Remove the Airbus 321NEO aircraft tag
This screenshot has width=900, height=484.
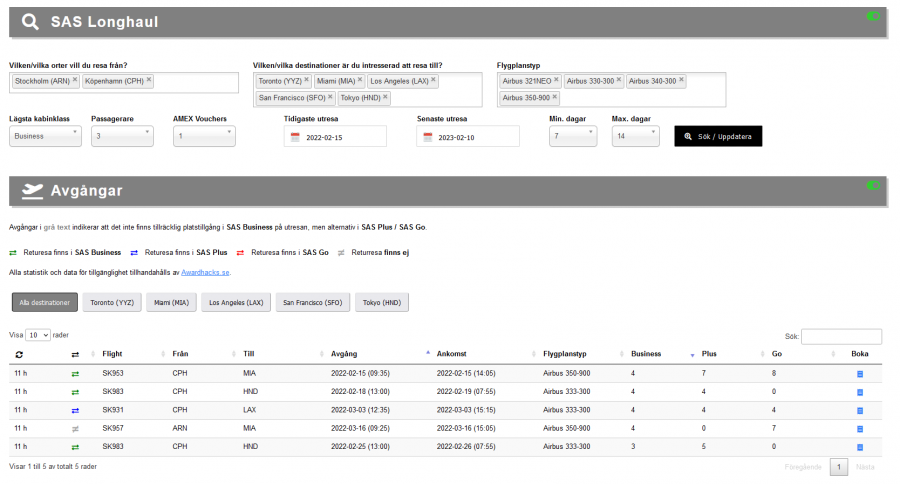[x=556, y=80]
